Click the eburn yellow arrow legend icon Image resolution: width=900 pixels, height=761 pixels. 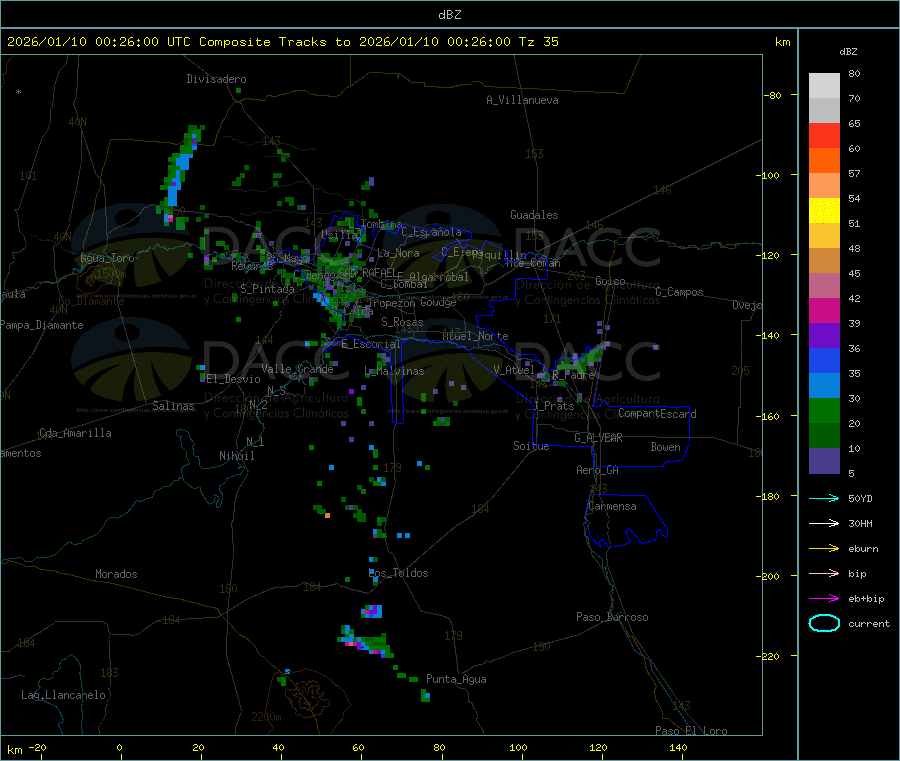824,549
